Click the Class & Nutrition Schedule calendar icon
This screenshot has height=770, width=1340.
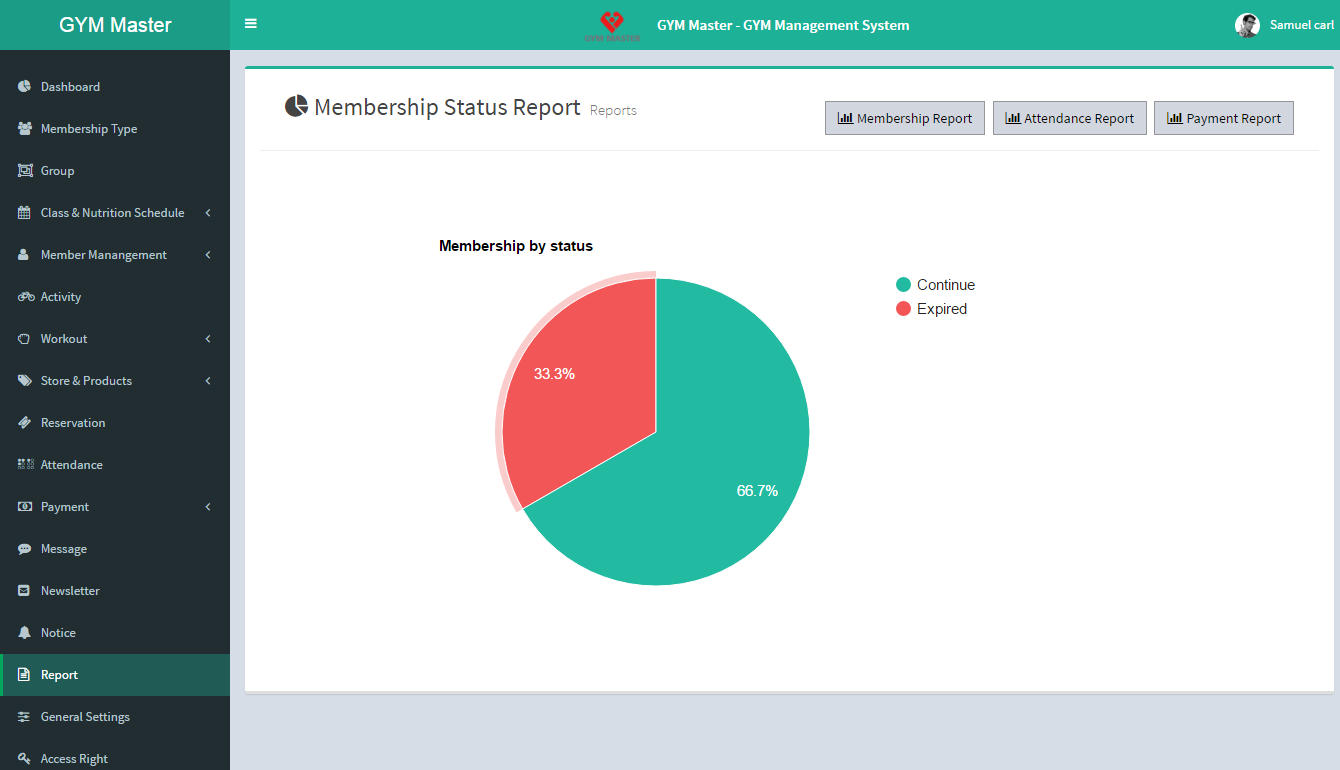point(25,213)
